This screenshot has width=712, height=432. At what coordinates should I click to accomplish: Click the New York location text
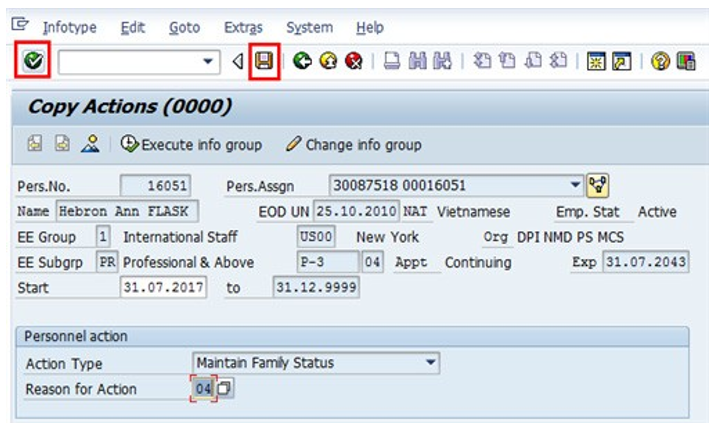coord(387,237)
